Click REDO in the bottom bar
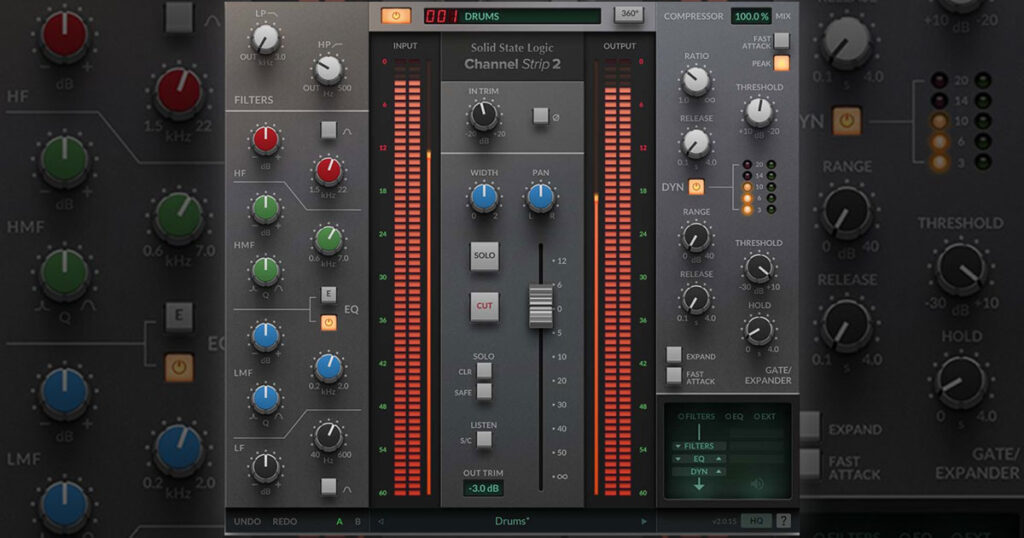Screen dimensions: 1024x538 click(285, 522)
